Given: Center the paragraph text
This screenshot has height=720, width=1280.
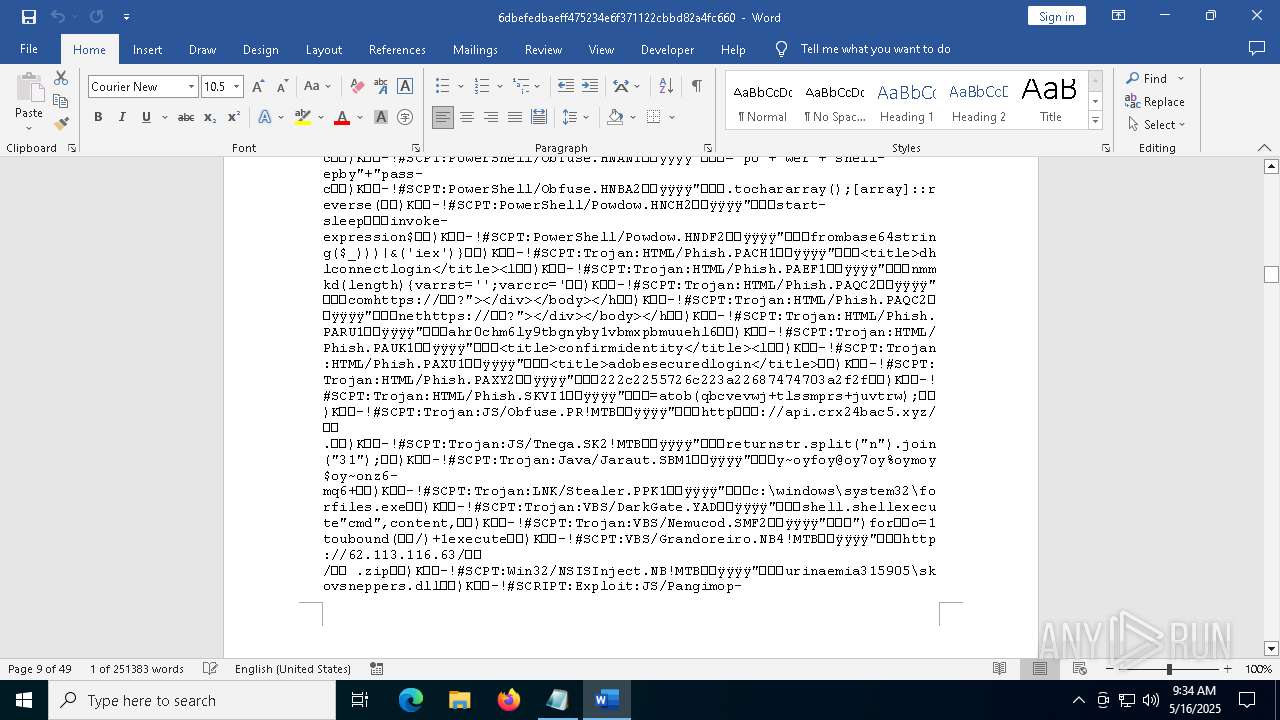Looking at the screenshot, I should pos(467,117).
